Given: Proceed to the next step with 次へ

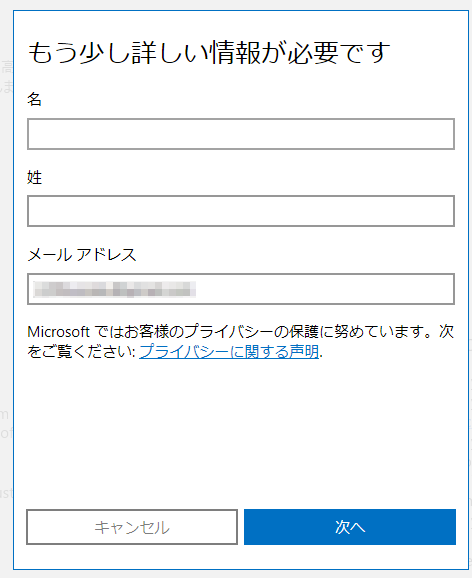Looking at the screenshot, I should click(x=350, y=527).
